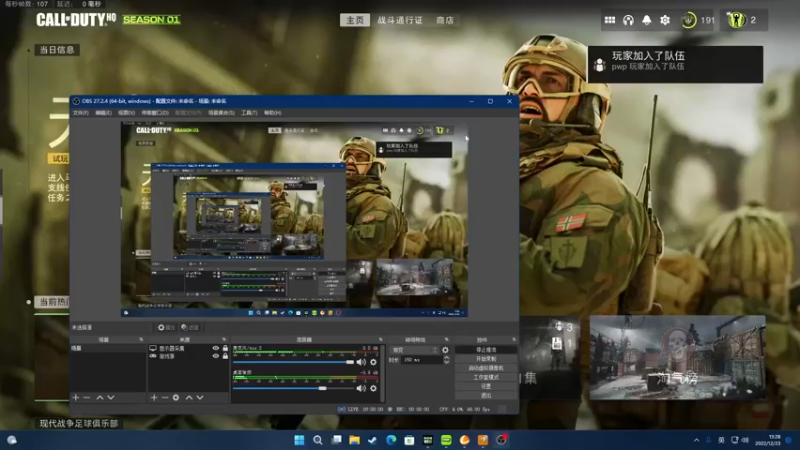Click OBS exit button in controls

(x=486, y=395)
